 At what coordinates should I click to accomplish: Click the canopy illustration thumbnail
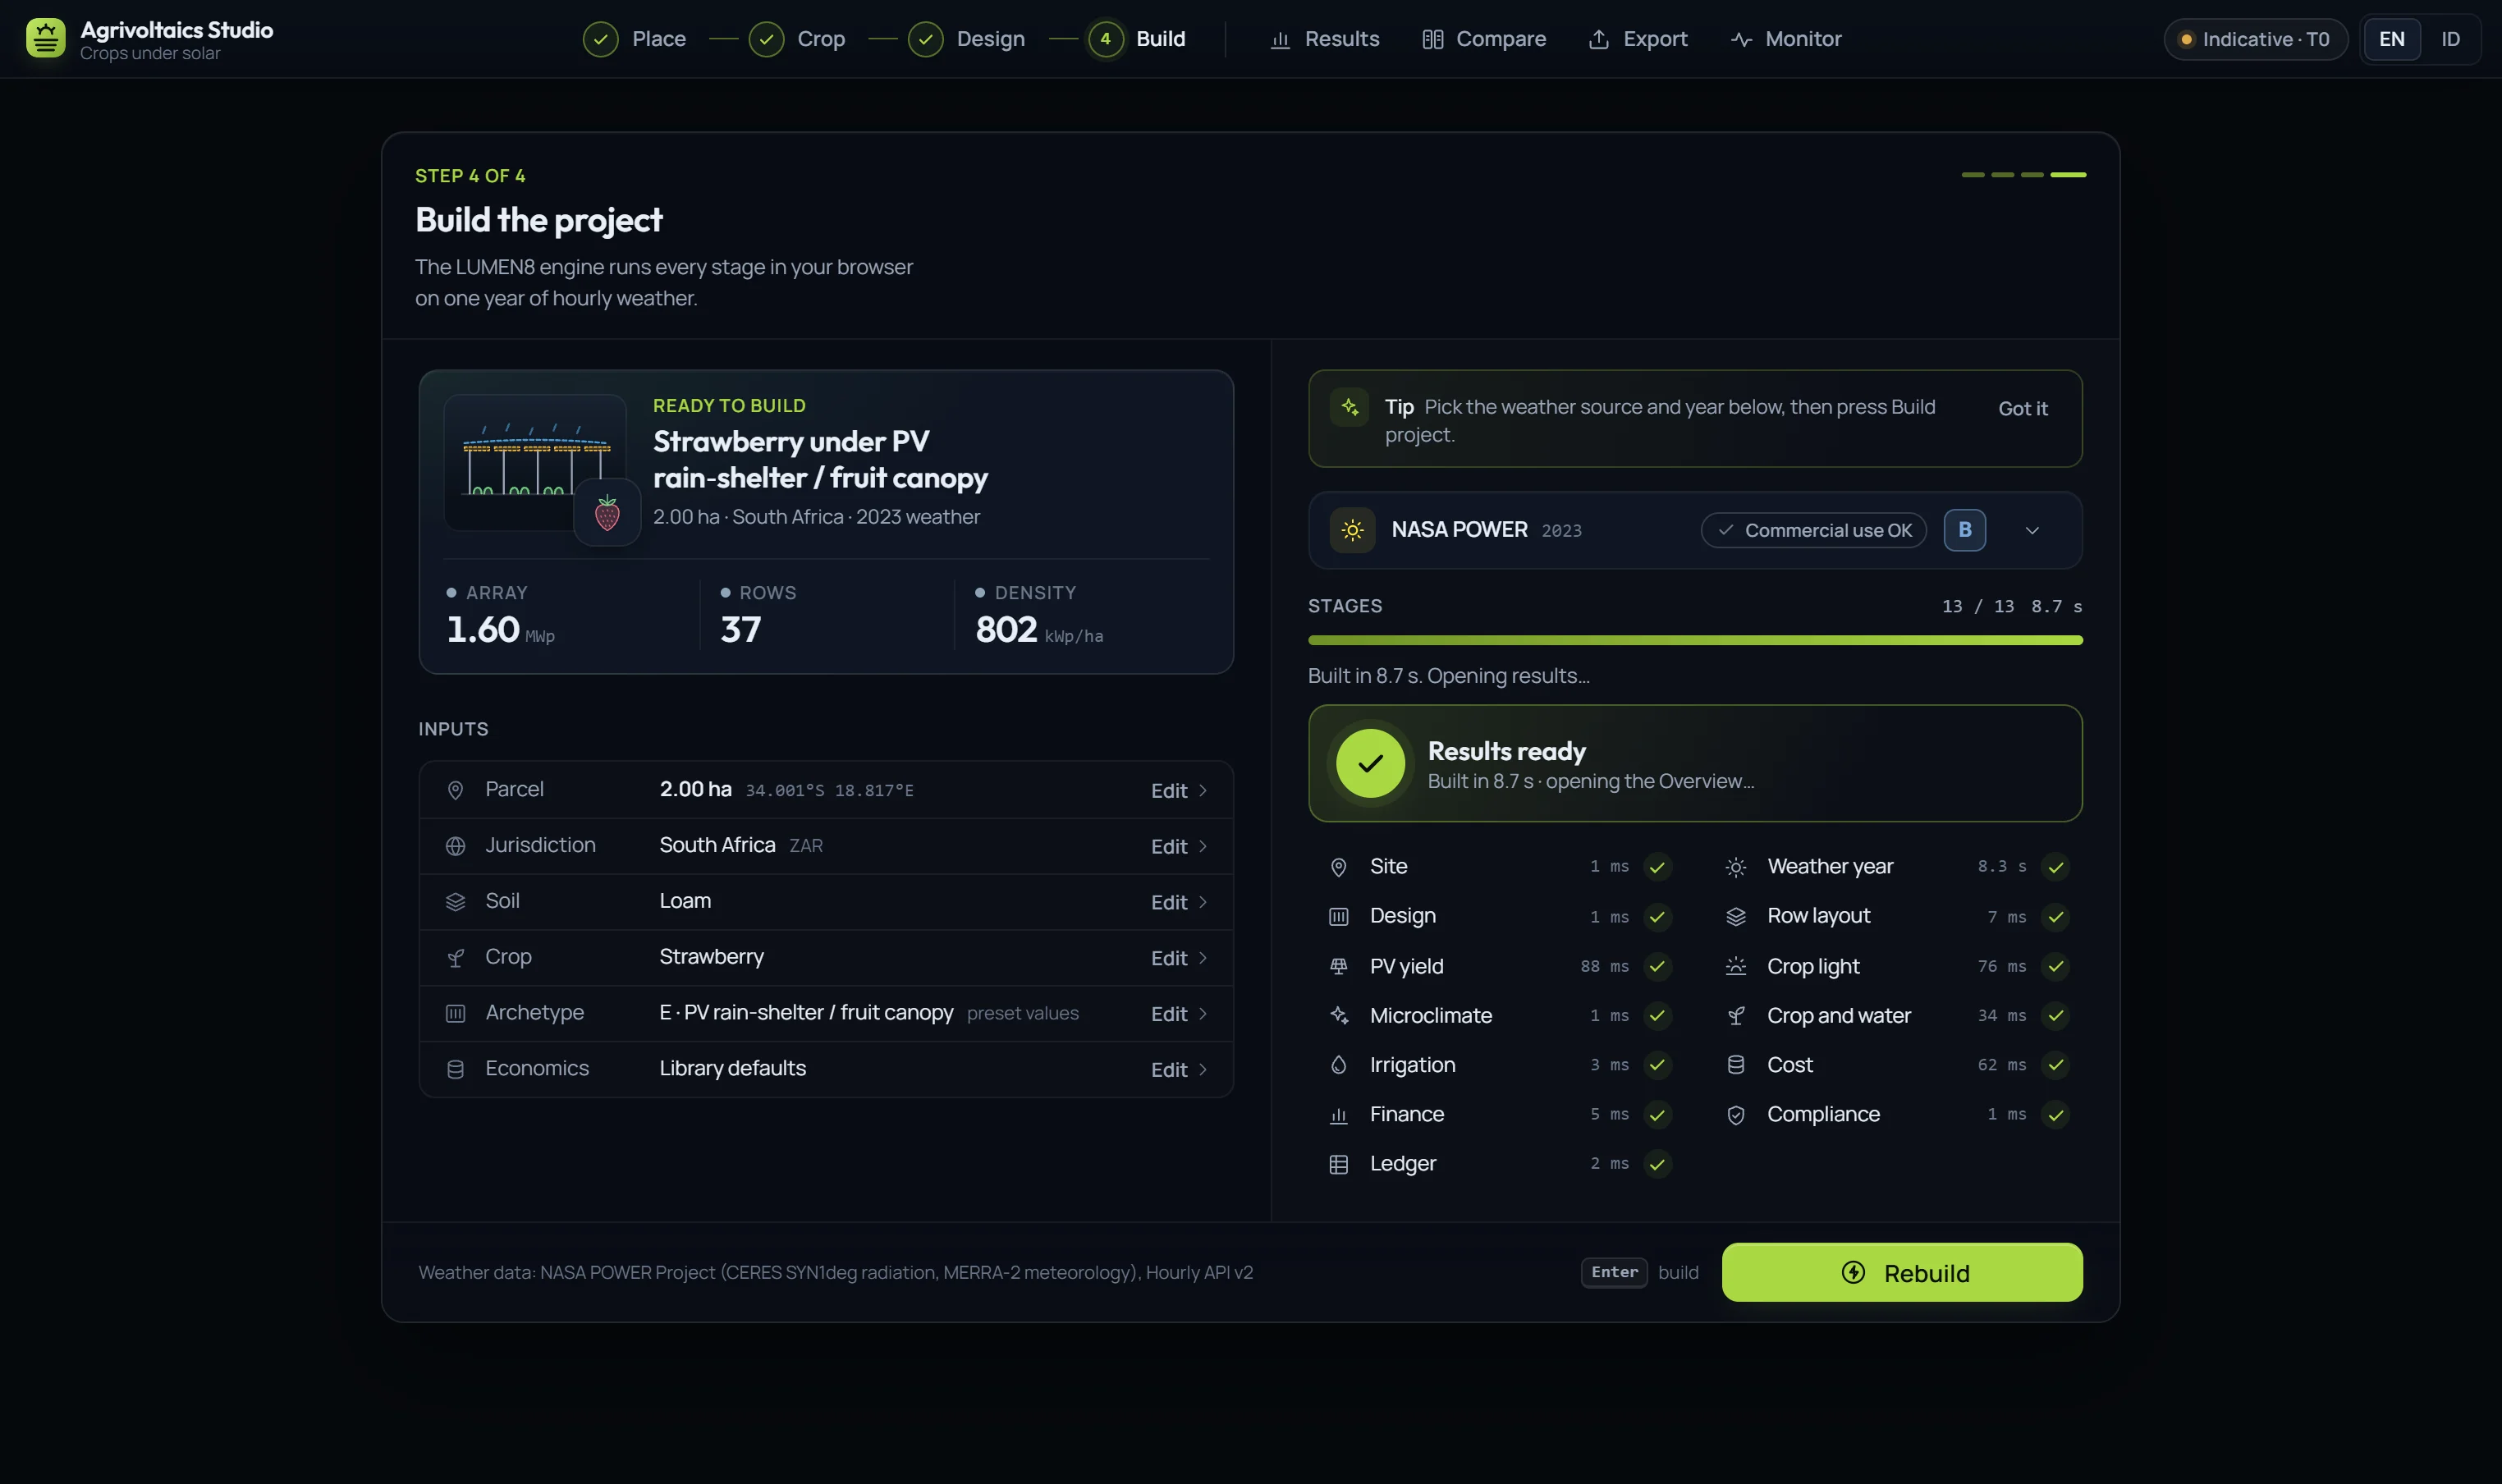click(x=535, y=462)
